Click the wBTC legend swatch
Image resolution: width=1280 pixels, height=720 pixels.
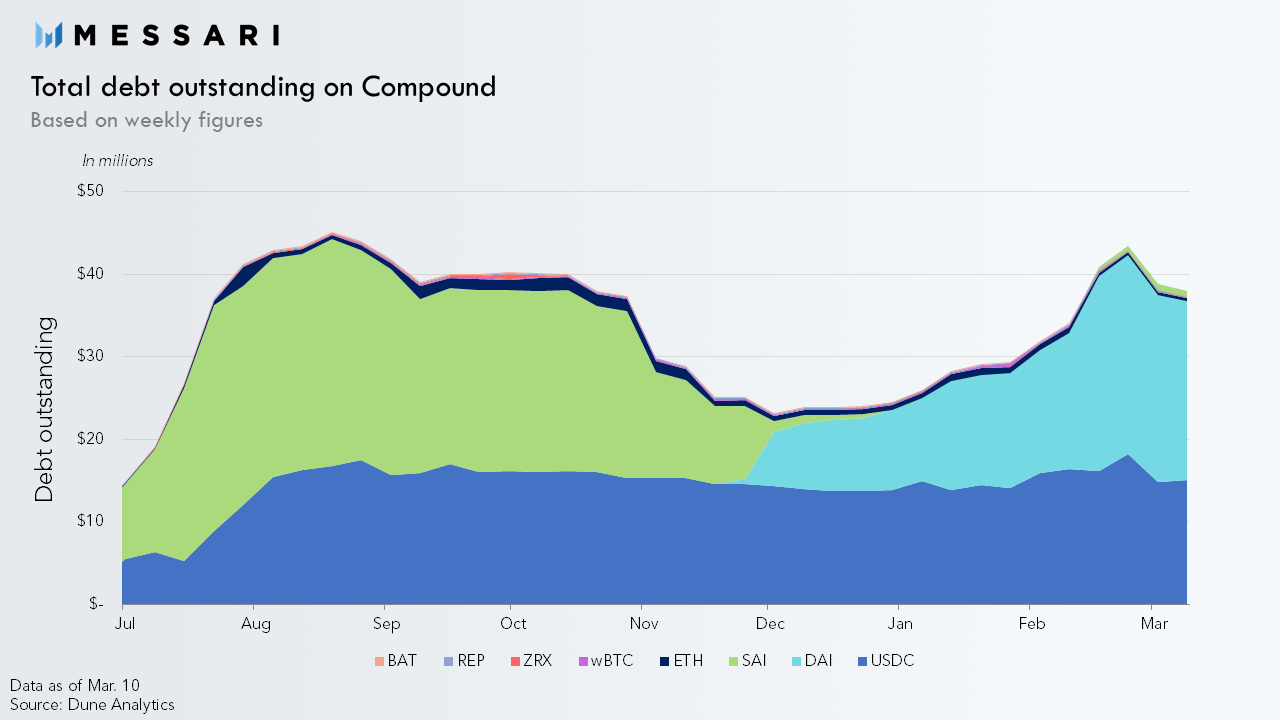tap(582, 661)
